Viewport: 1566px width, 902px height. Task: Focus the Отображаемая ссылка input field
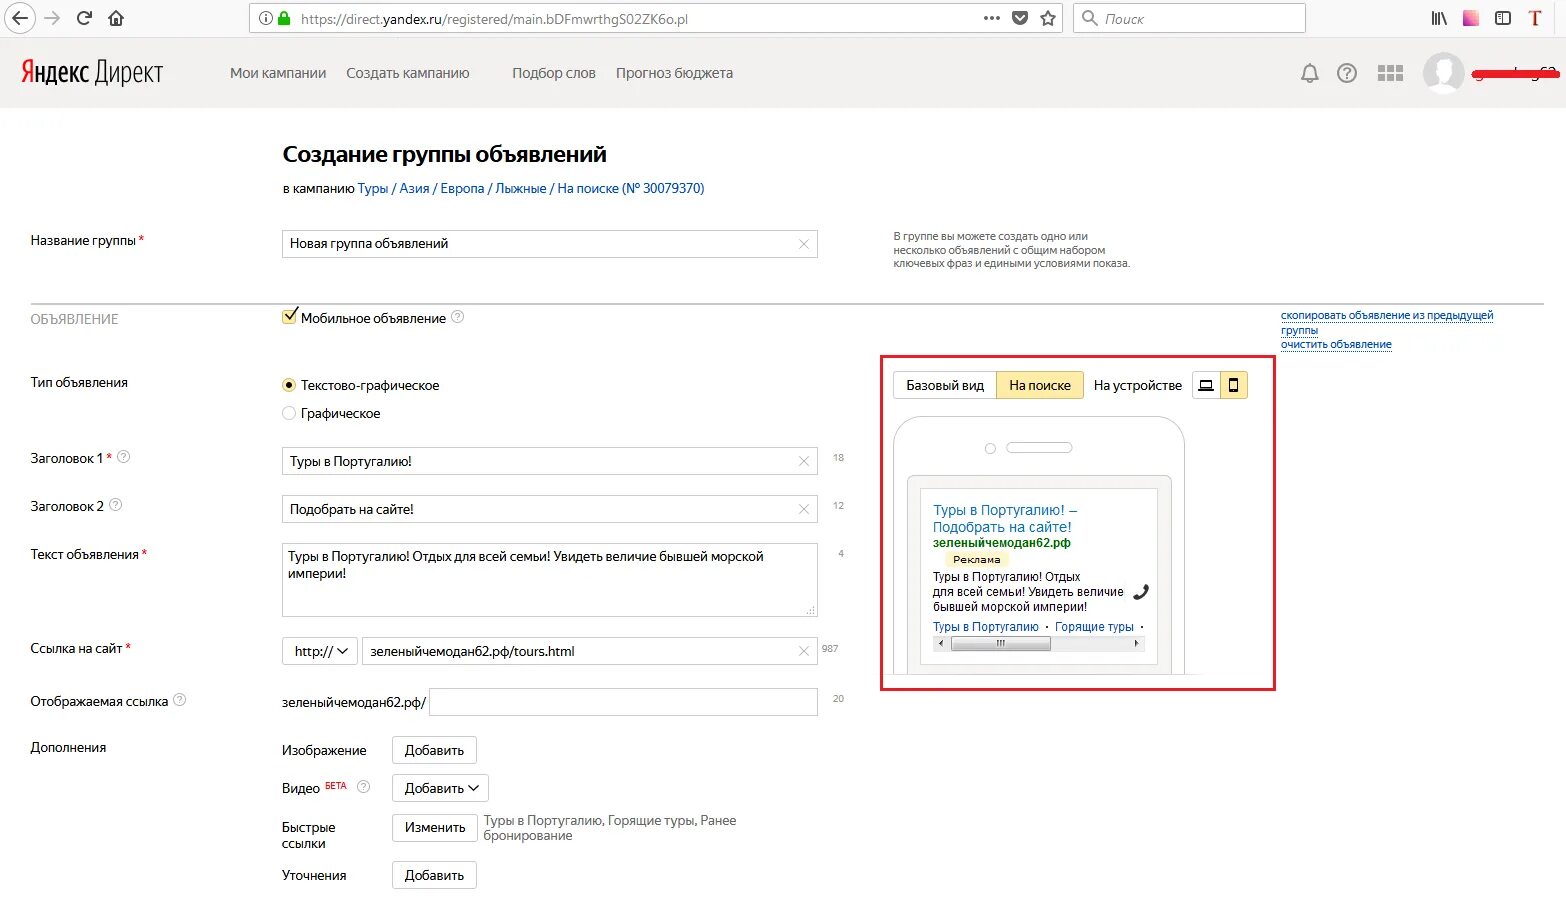(623, 702)
